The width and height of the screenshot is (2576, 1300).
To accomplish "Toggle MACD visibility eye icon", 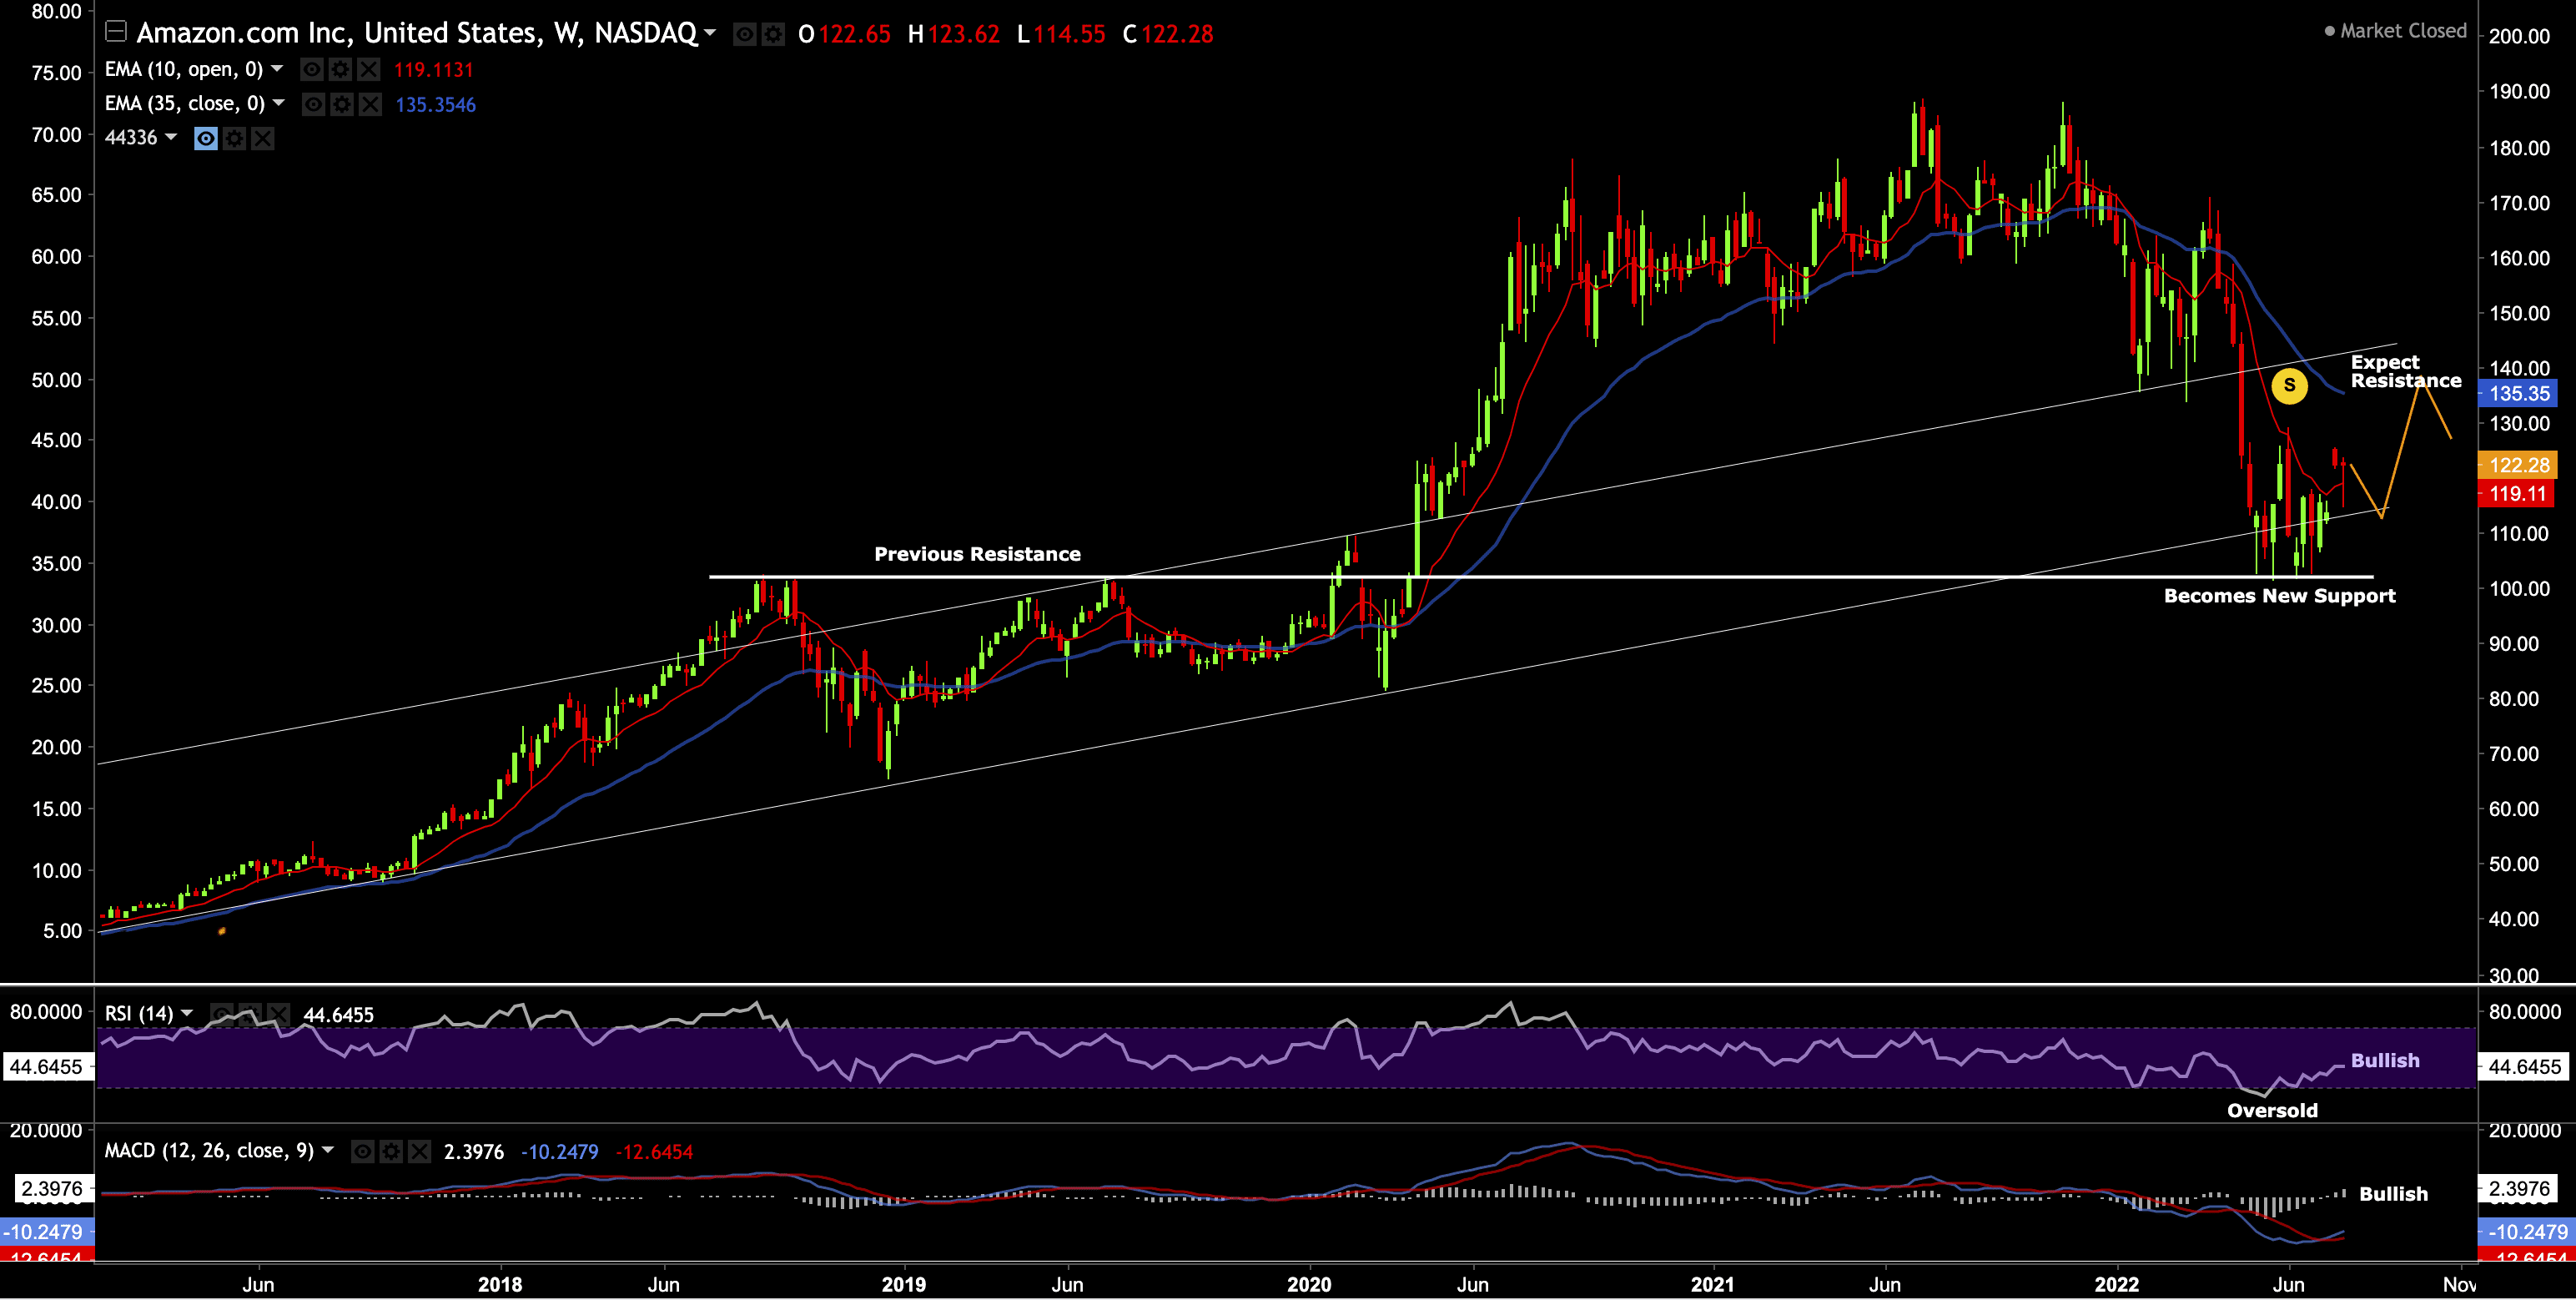I will point(363,1152).
